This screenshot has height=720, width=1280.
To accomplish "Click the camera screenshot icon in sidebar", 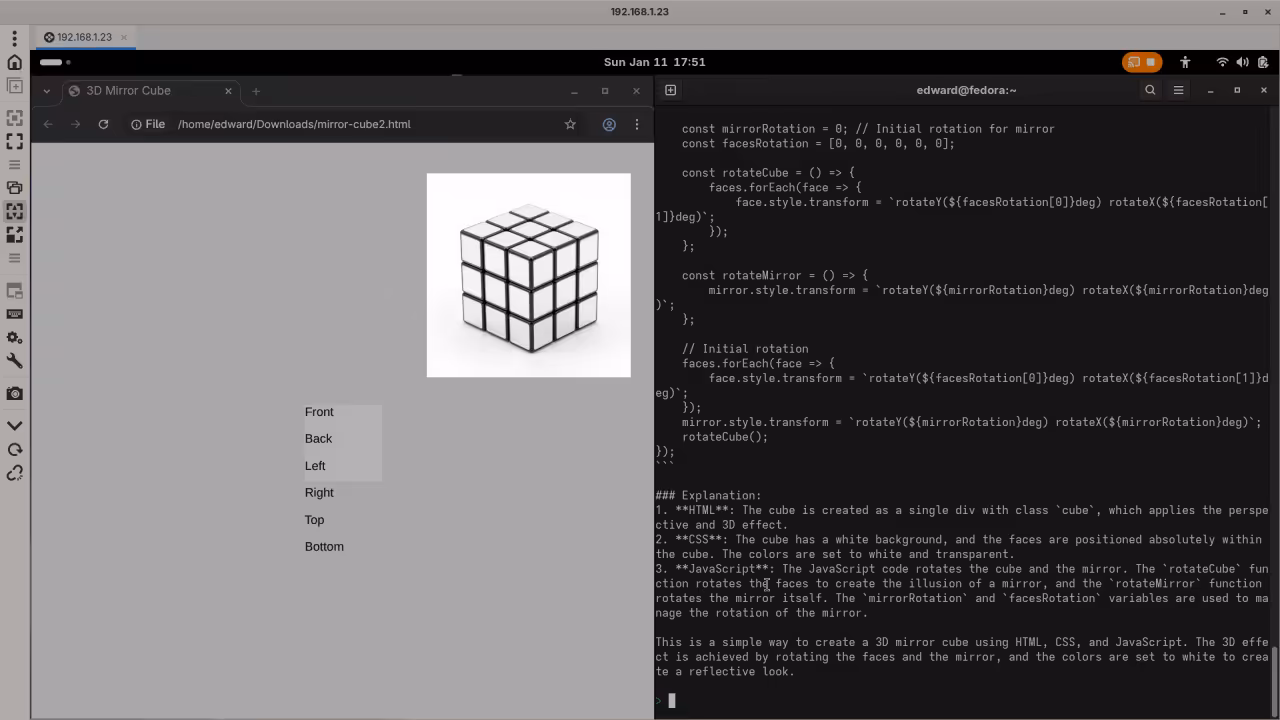I will click(14, 393).
